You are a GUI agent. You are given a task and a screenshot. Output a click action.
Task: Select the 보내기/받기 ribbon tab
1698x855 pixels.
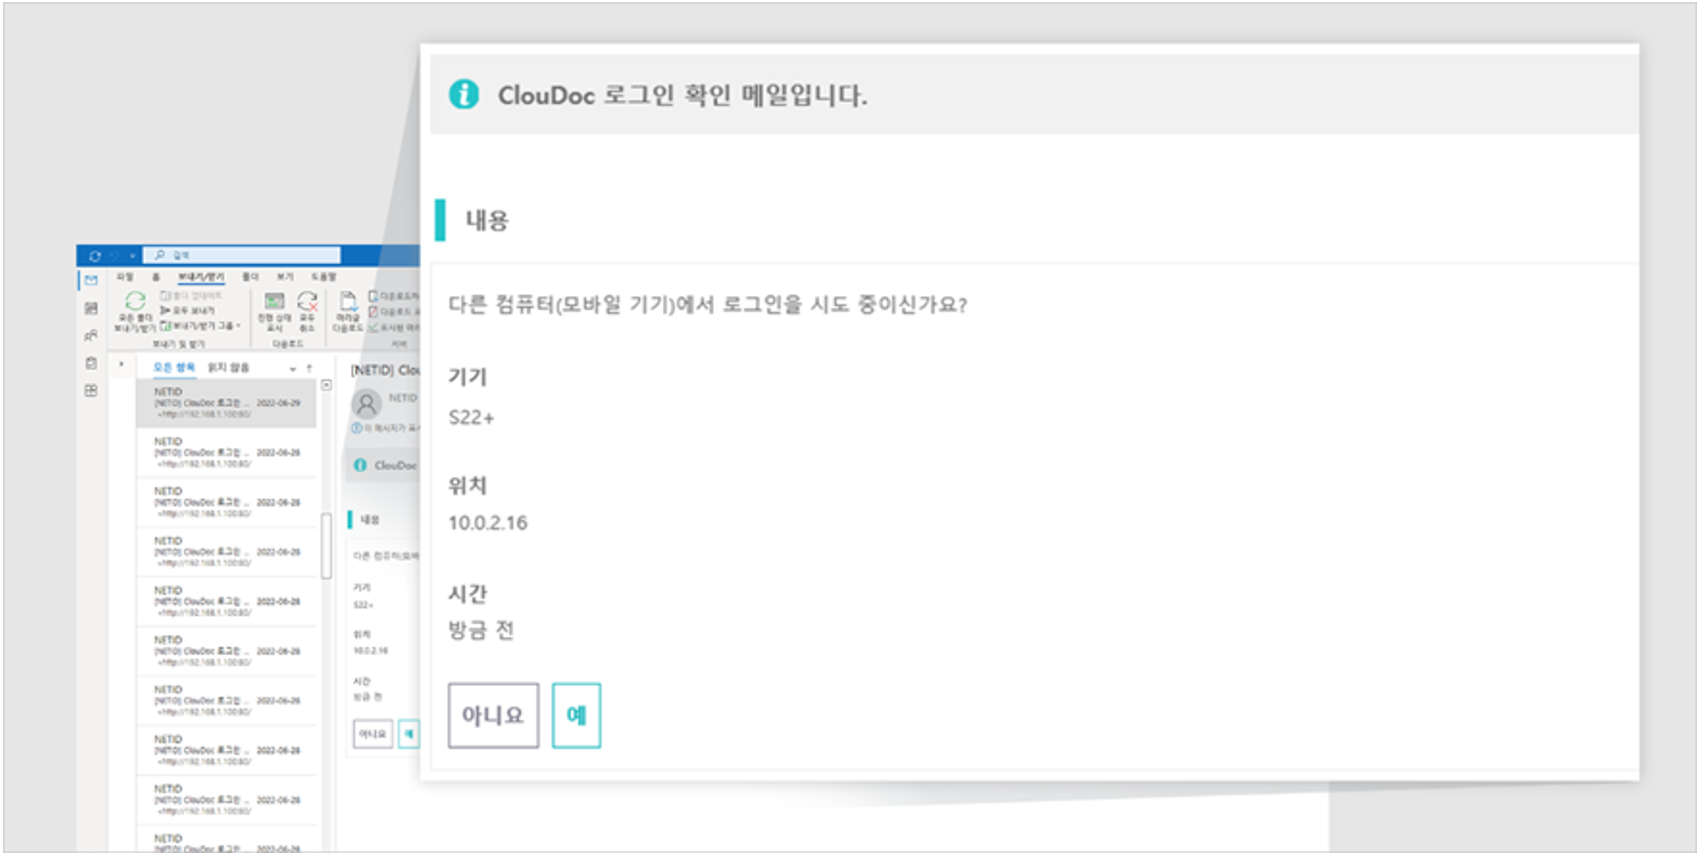click(x=201, y=277)
